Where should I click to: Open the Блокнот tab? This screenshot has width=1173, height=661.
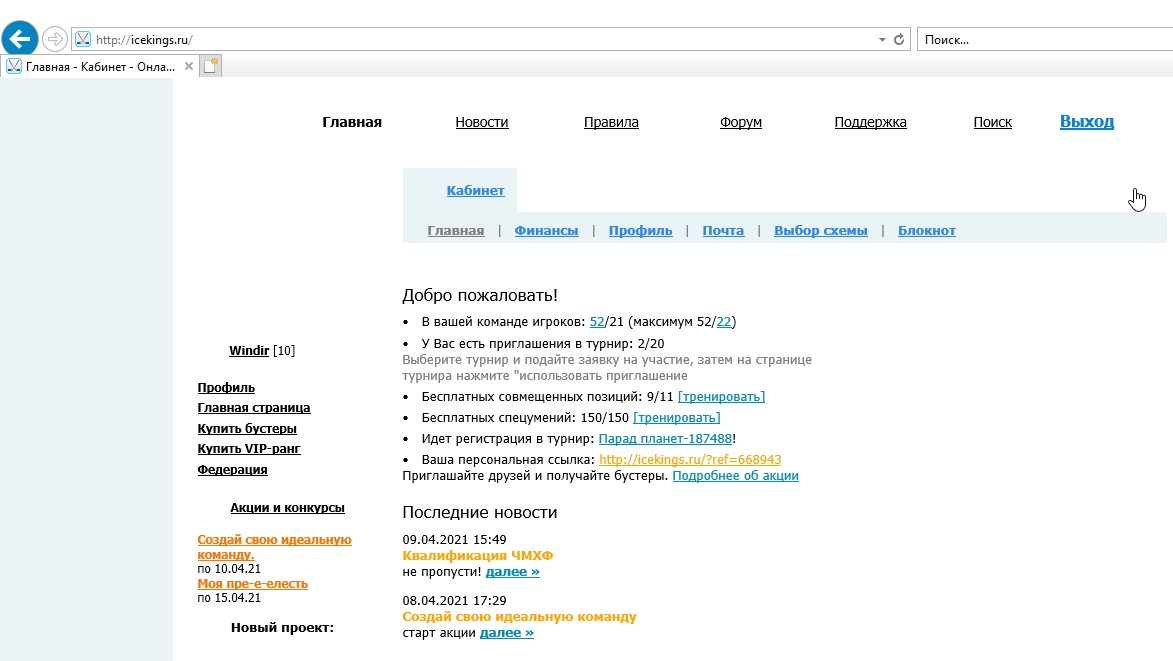[x=927, y=230]
